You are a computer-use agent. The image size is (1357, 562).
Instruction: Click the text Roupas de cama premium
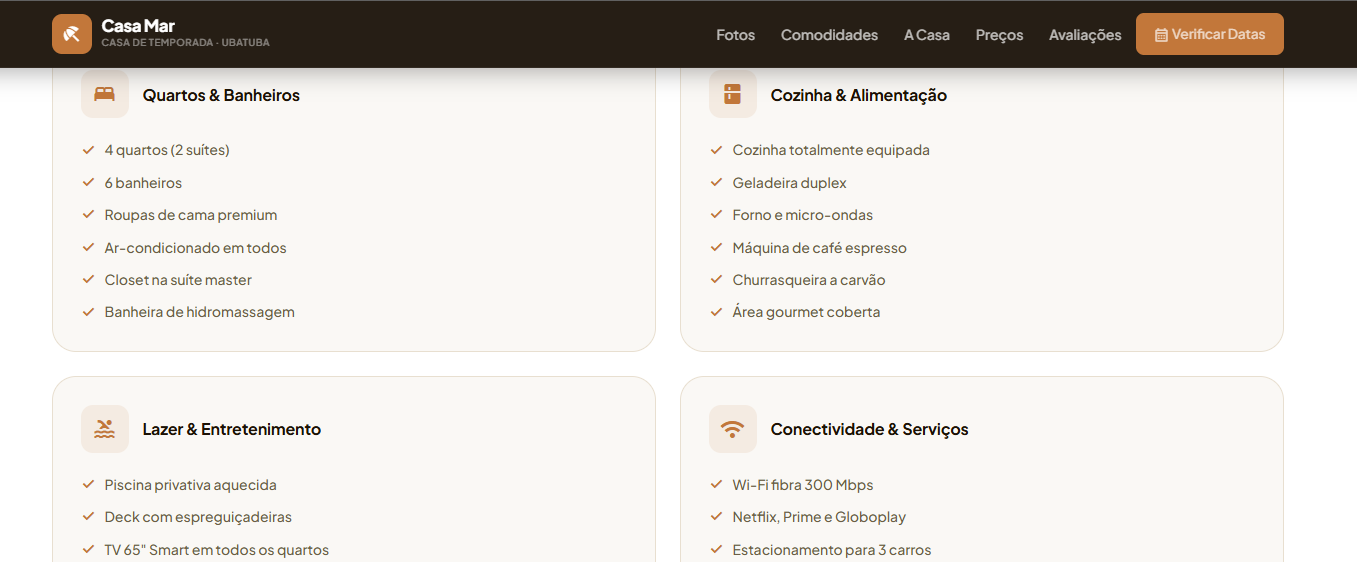click(x=191, y=215)
